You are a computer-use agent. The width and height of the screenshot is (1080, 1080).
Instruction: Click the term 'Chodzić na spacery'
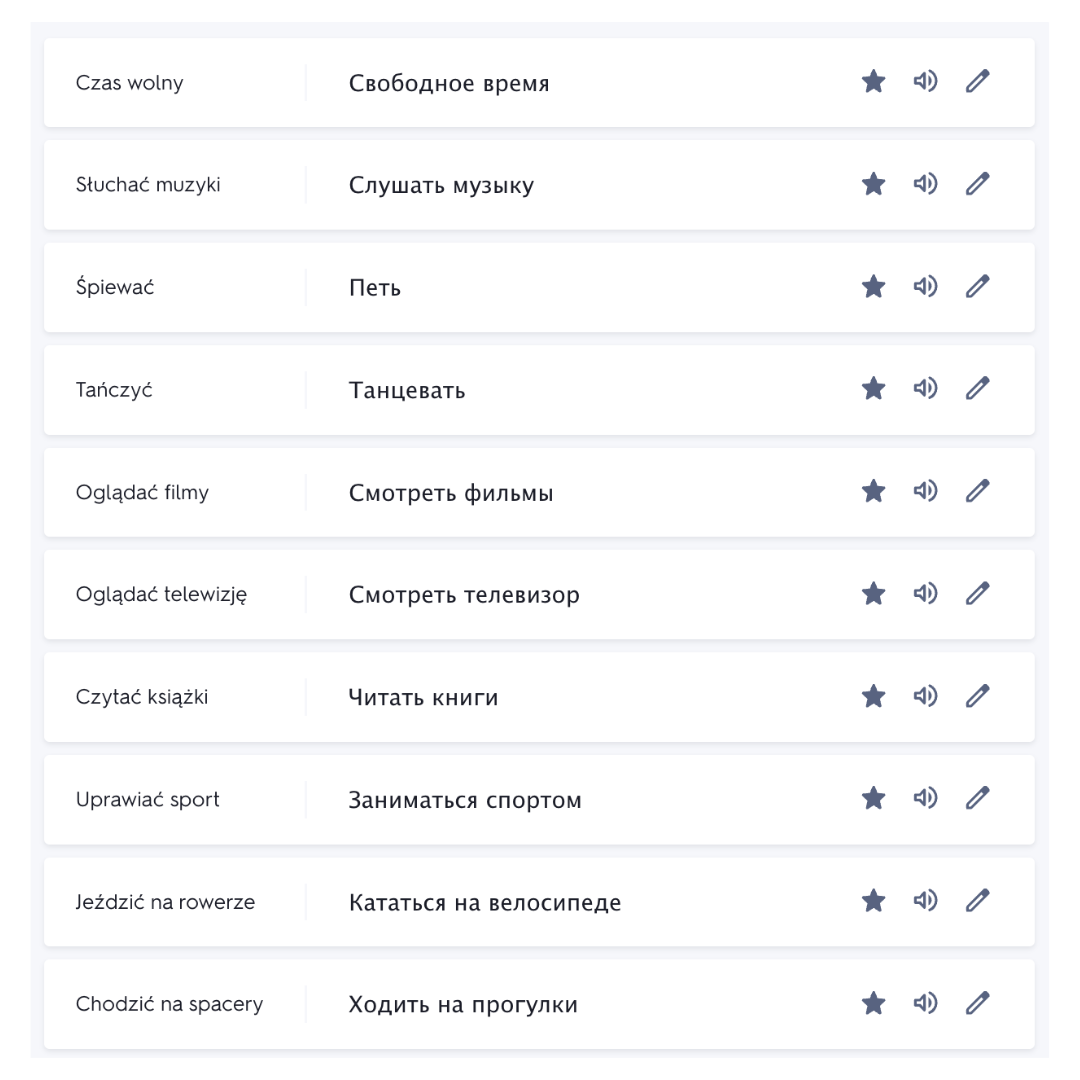[x=169, y=1004]
